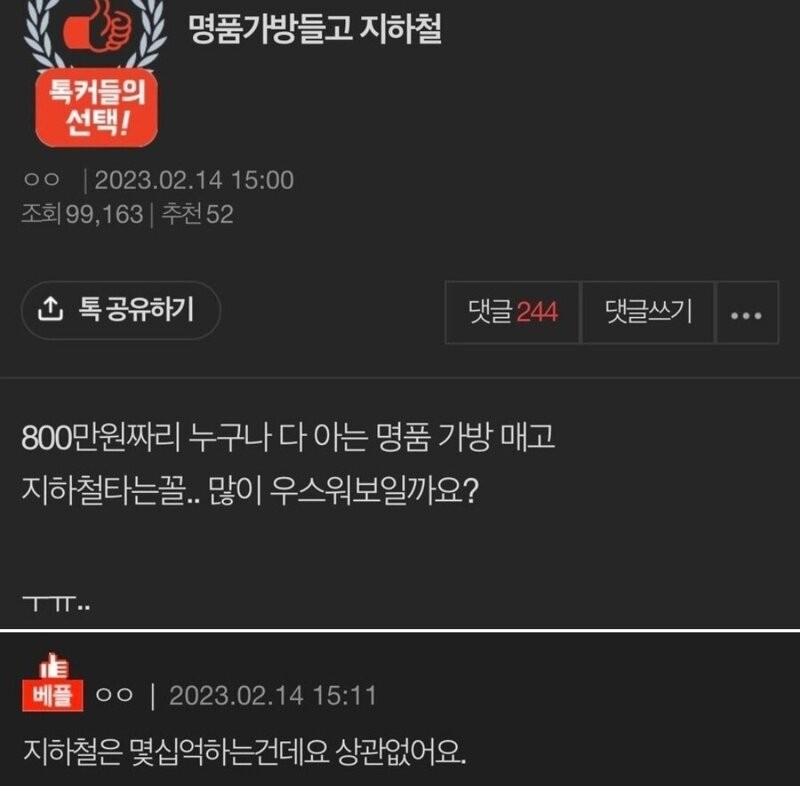Click the post author nickname ㅇㅇ

pyautogui.click(x=42, y=180)
